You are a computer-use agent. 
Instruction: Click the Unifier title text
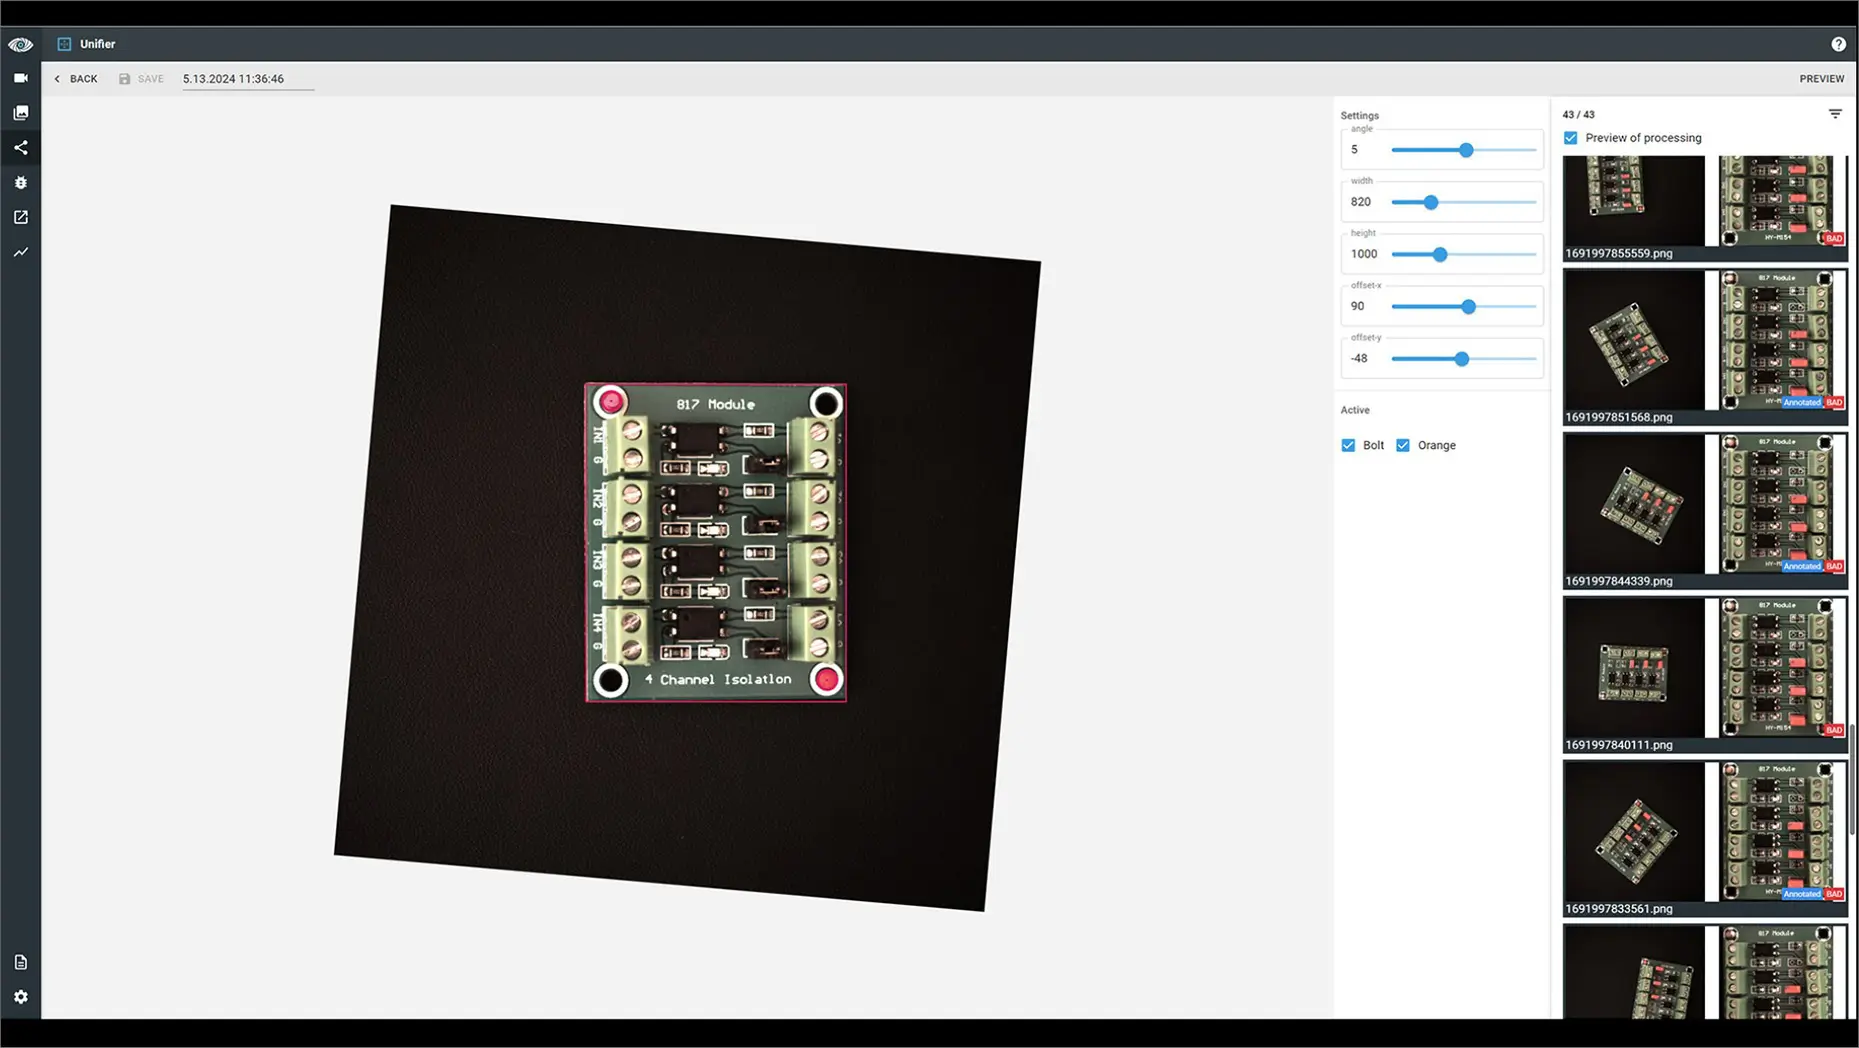[x=97, y=44]
